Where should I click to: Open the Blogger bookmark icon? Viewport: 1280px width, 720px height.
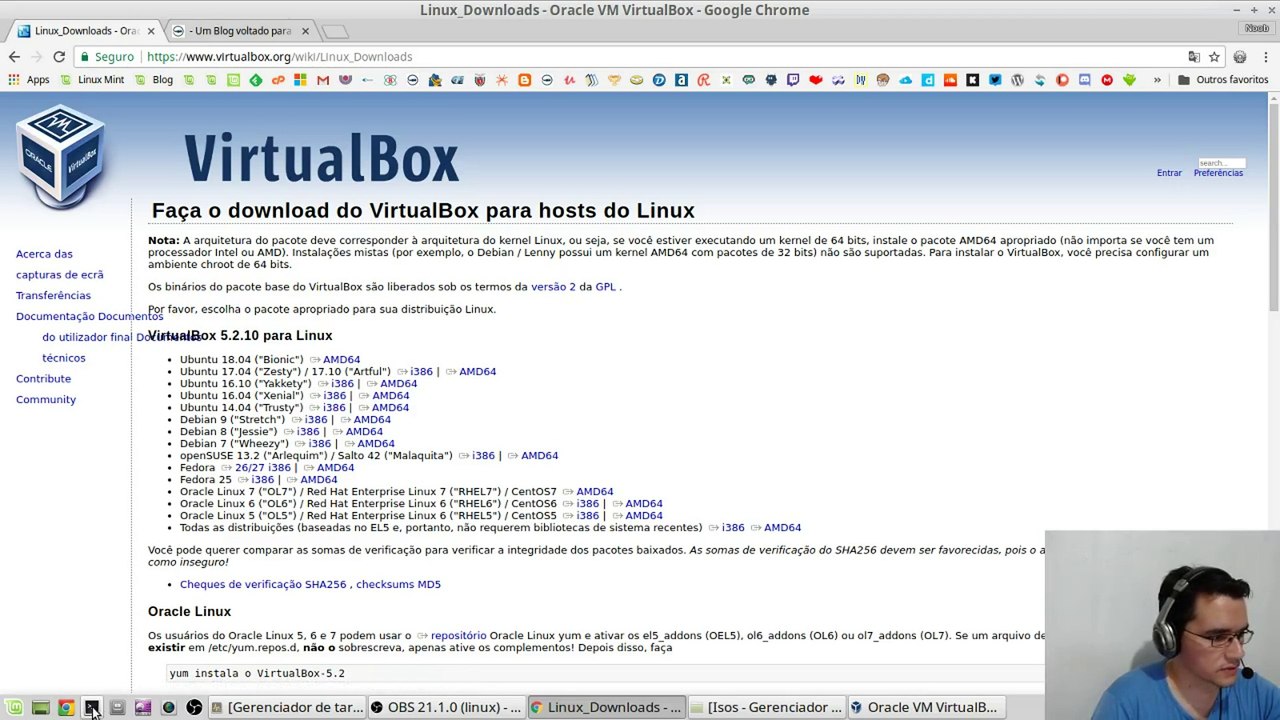tap(524, 80)
